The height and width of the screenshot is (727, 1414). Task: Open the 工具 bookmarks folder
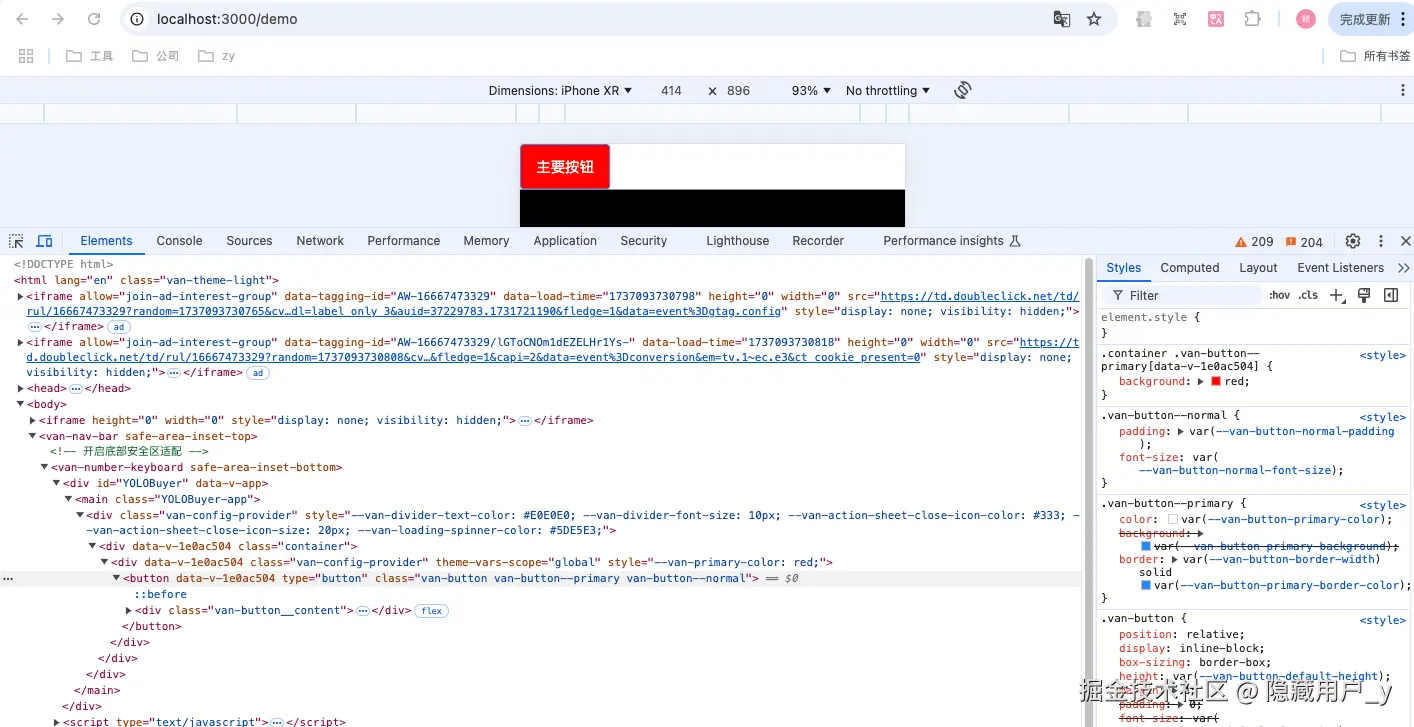point(90,56)
